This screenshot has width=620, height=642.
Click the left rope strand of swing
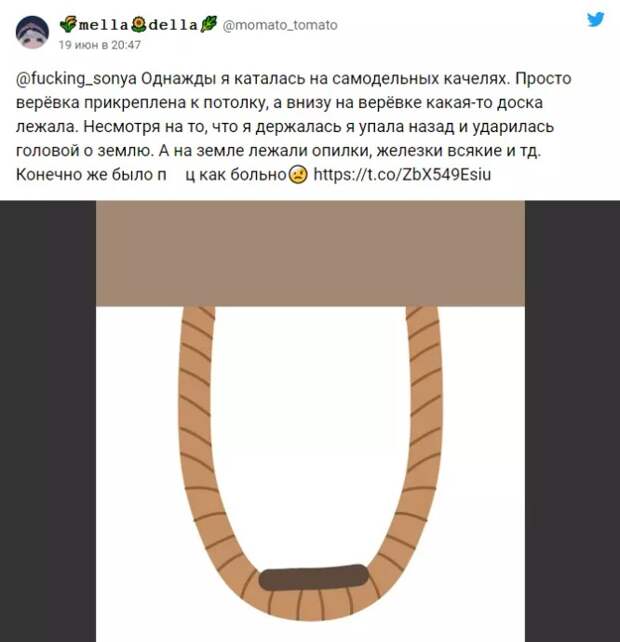tap(196, 430)
